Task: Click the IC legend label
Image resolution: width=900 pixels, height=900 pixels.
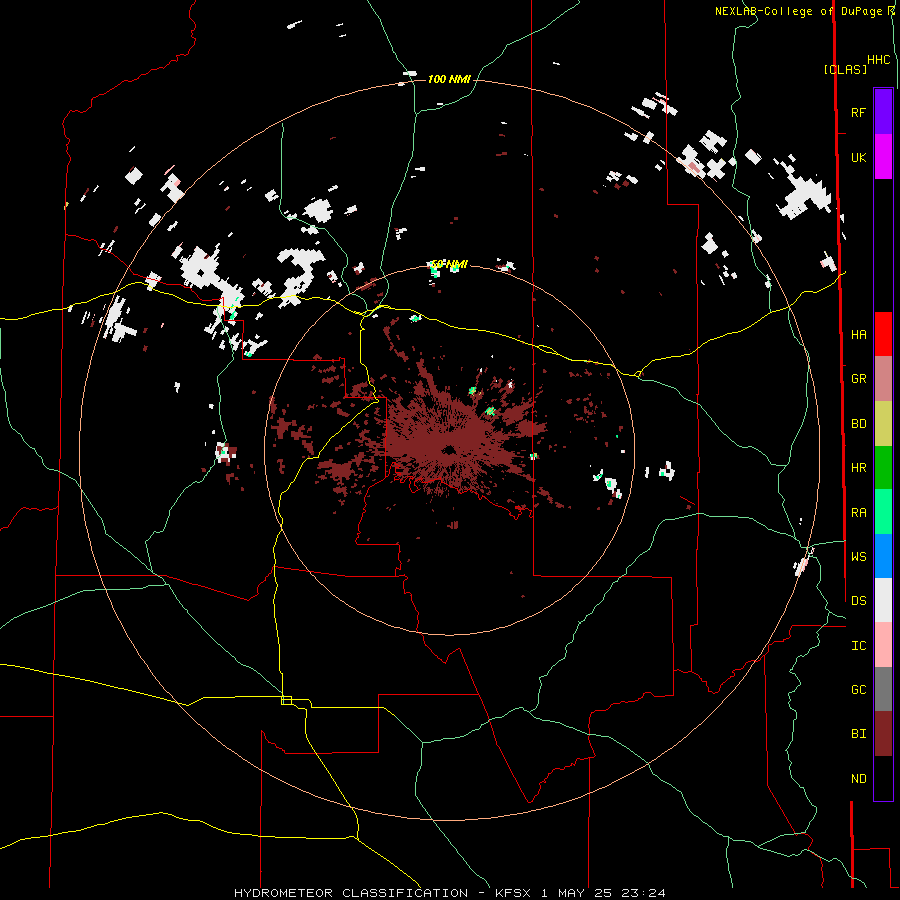Action: (858, 646)
